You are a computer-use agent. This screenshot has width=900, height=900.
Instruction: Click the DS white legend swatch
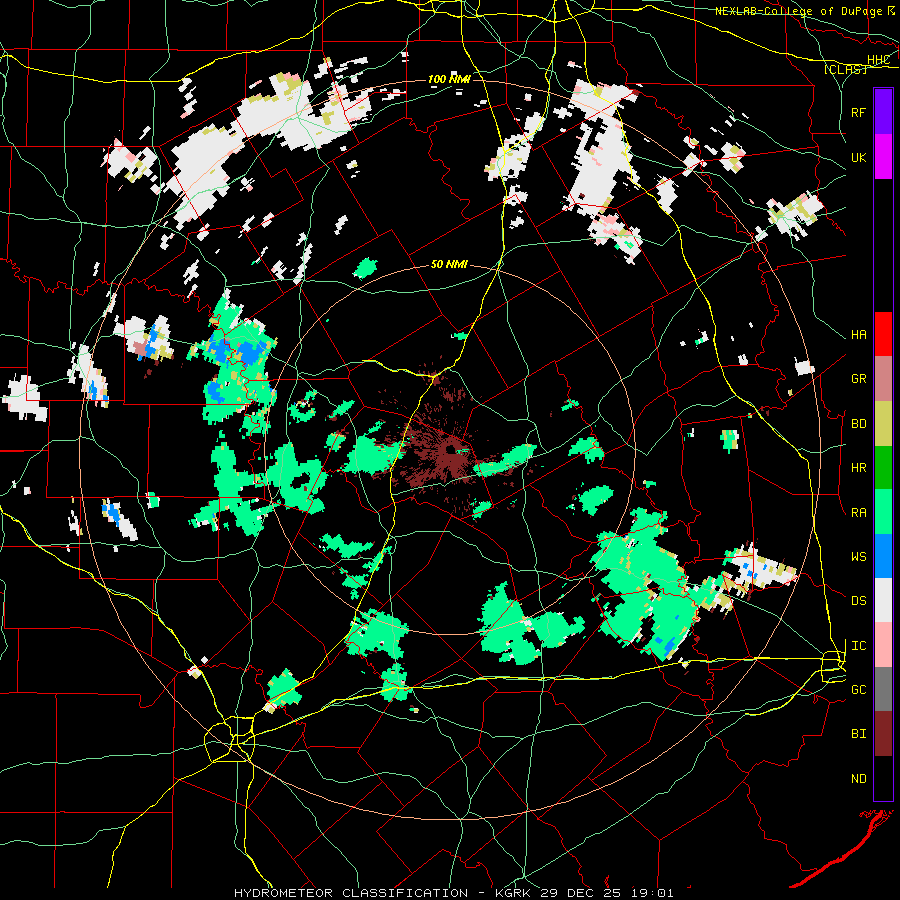coord(883,600)
